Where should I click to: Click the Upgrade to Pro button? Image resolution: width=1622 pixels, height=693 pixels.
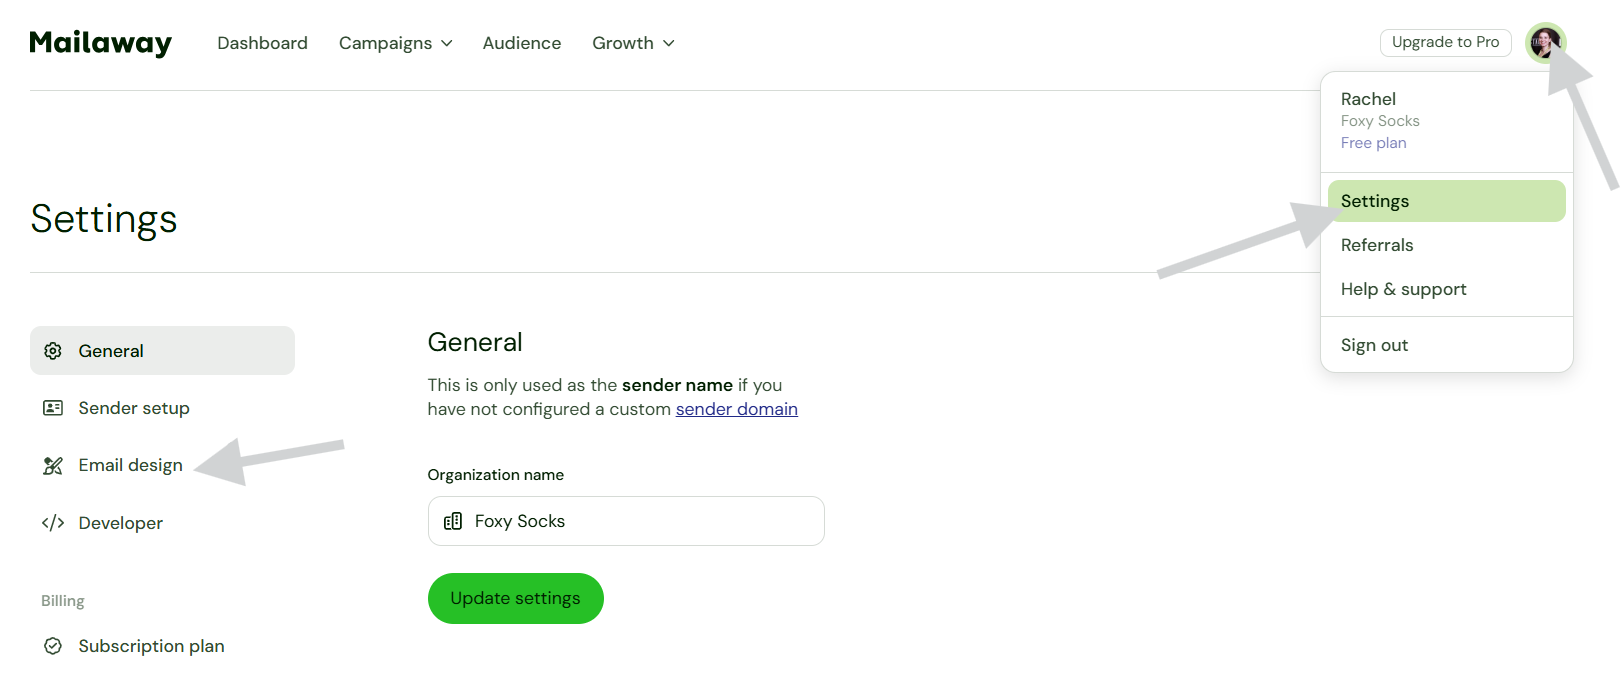1445,42
